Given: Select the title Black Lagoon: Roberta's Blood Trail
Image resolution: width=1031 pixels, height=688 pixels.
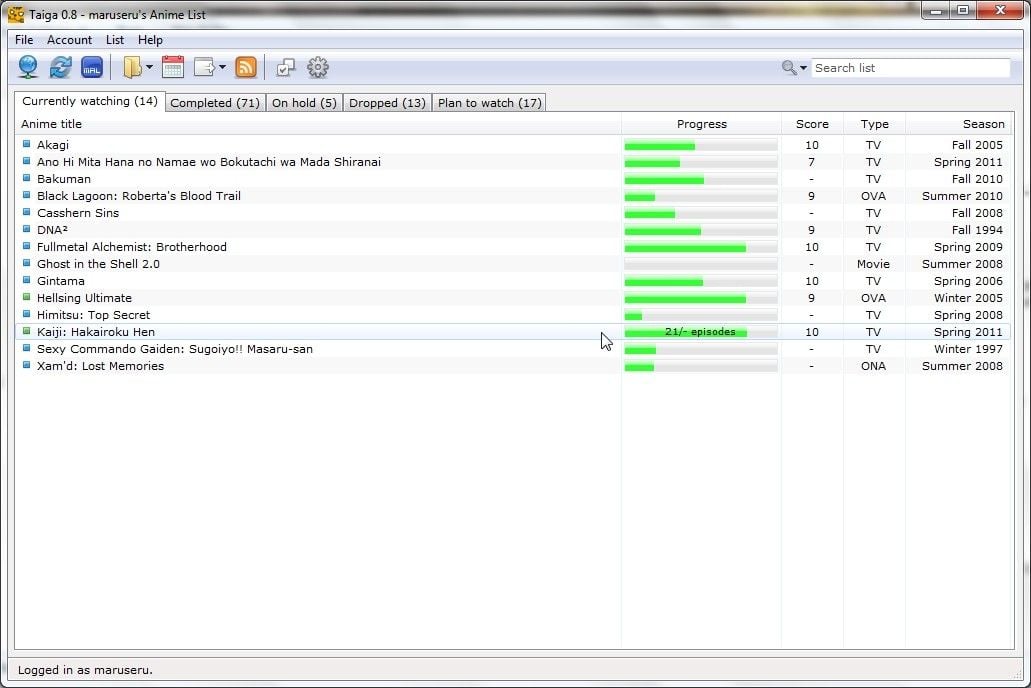Looking at the screenshot, I should [x=139, y=196].
